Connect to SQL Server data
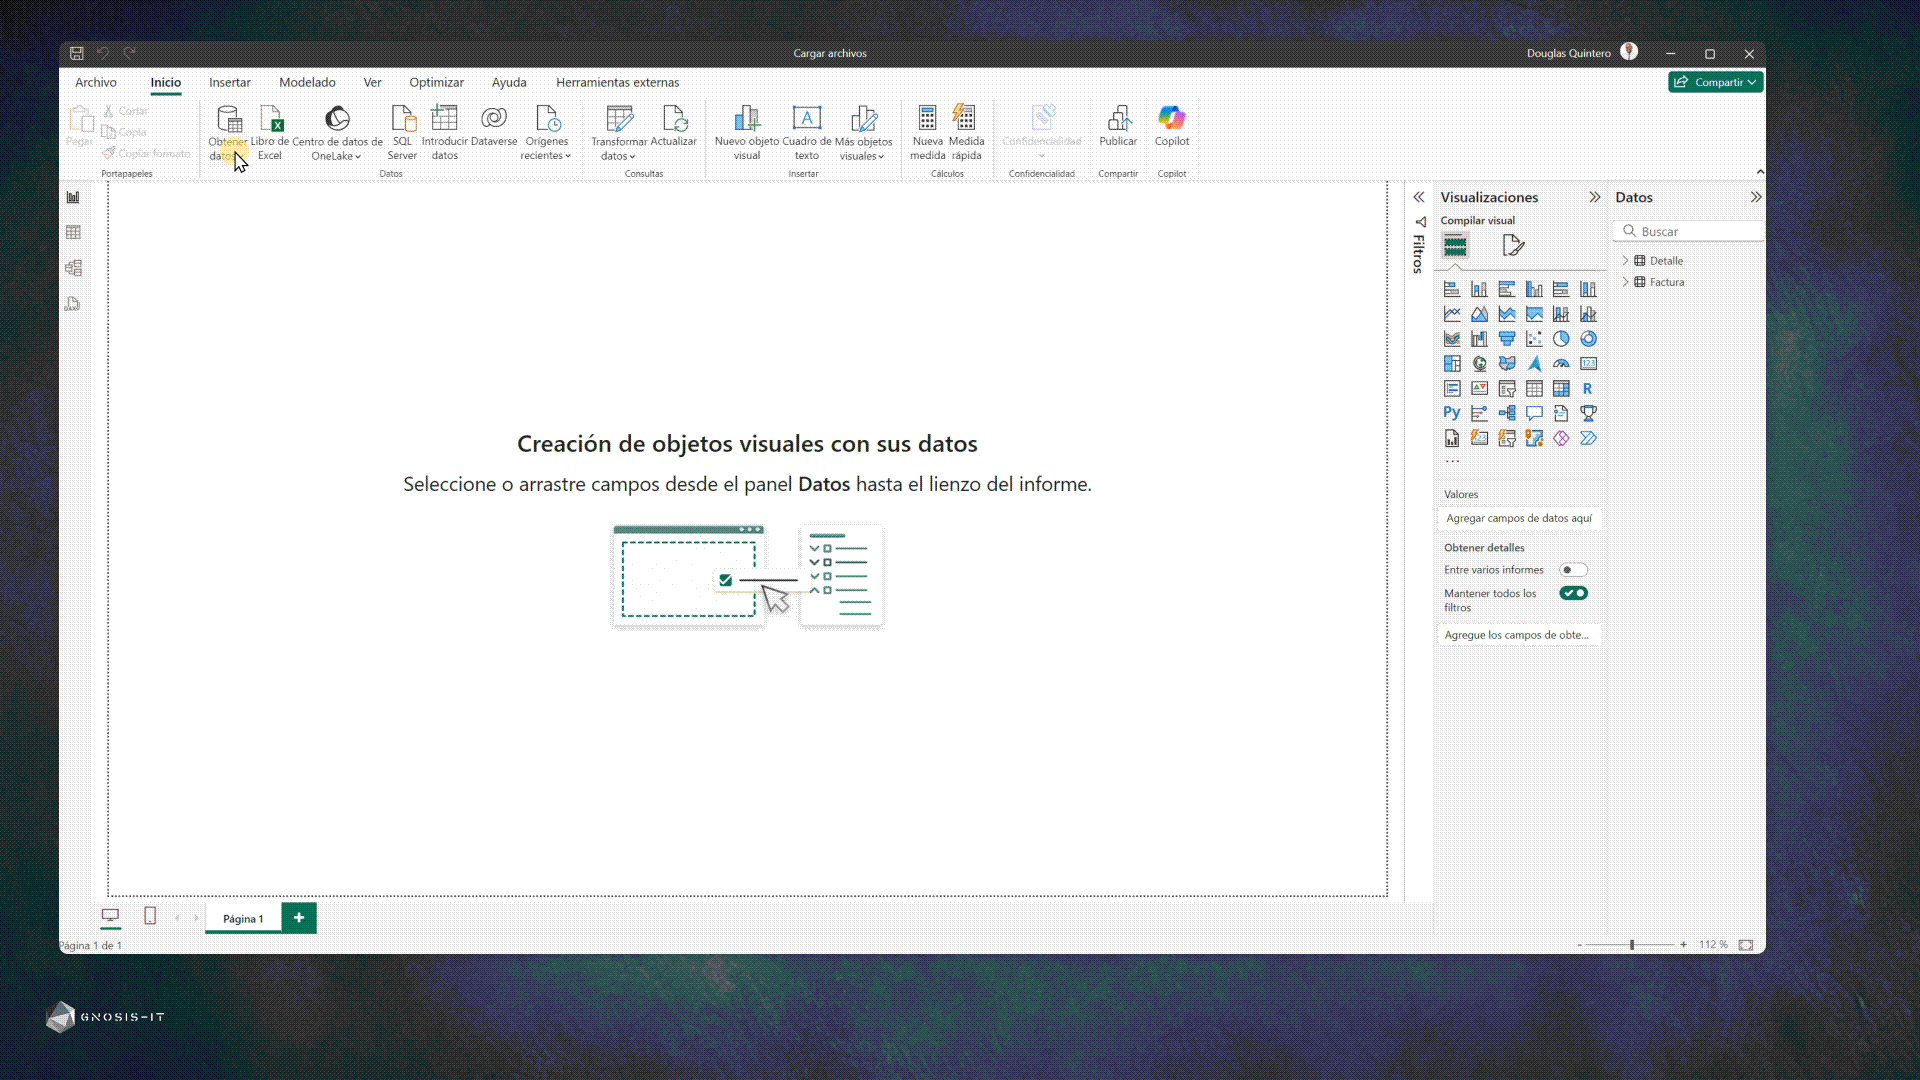This screenshot has width=1920, height=1080. pyautogui.click(x=402, y=132)
